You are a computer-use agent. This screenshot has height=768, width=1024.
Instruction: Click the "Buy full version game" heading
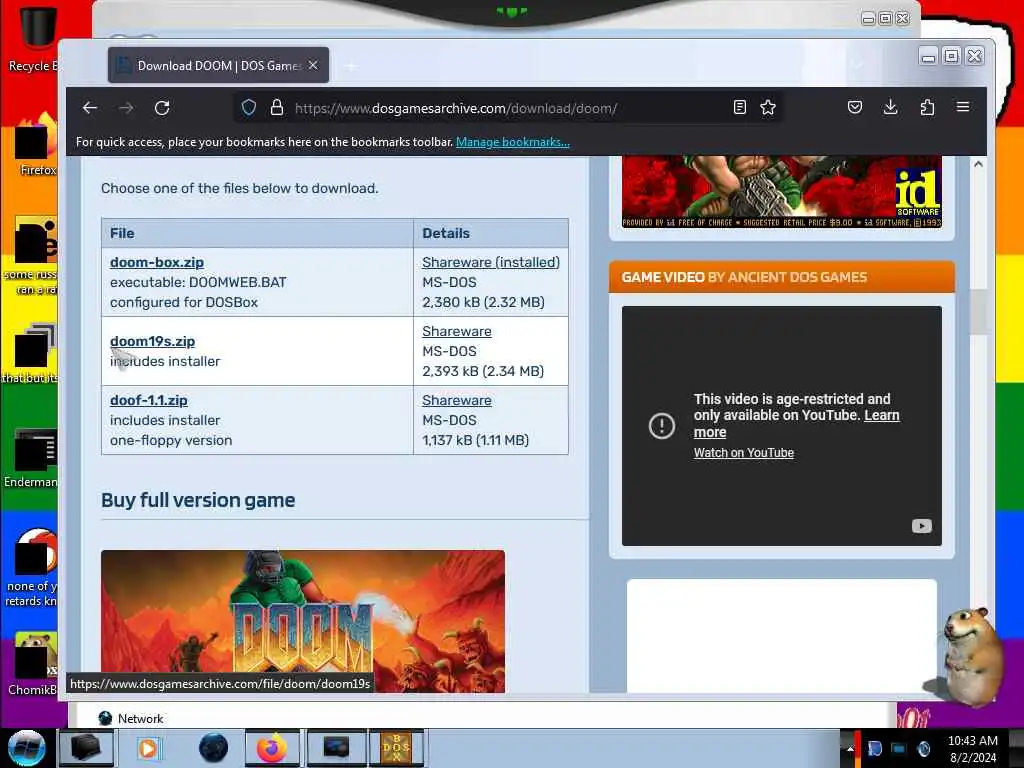pos(198,500)
